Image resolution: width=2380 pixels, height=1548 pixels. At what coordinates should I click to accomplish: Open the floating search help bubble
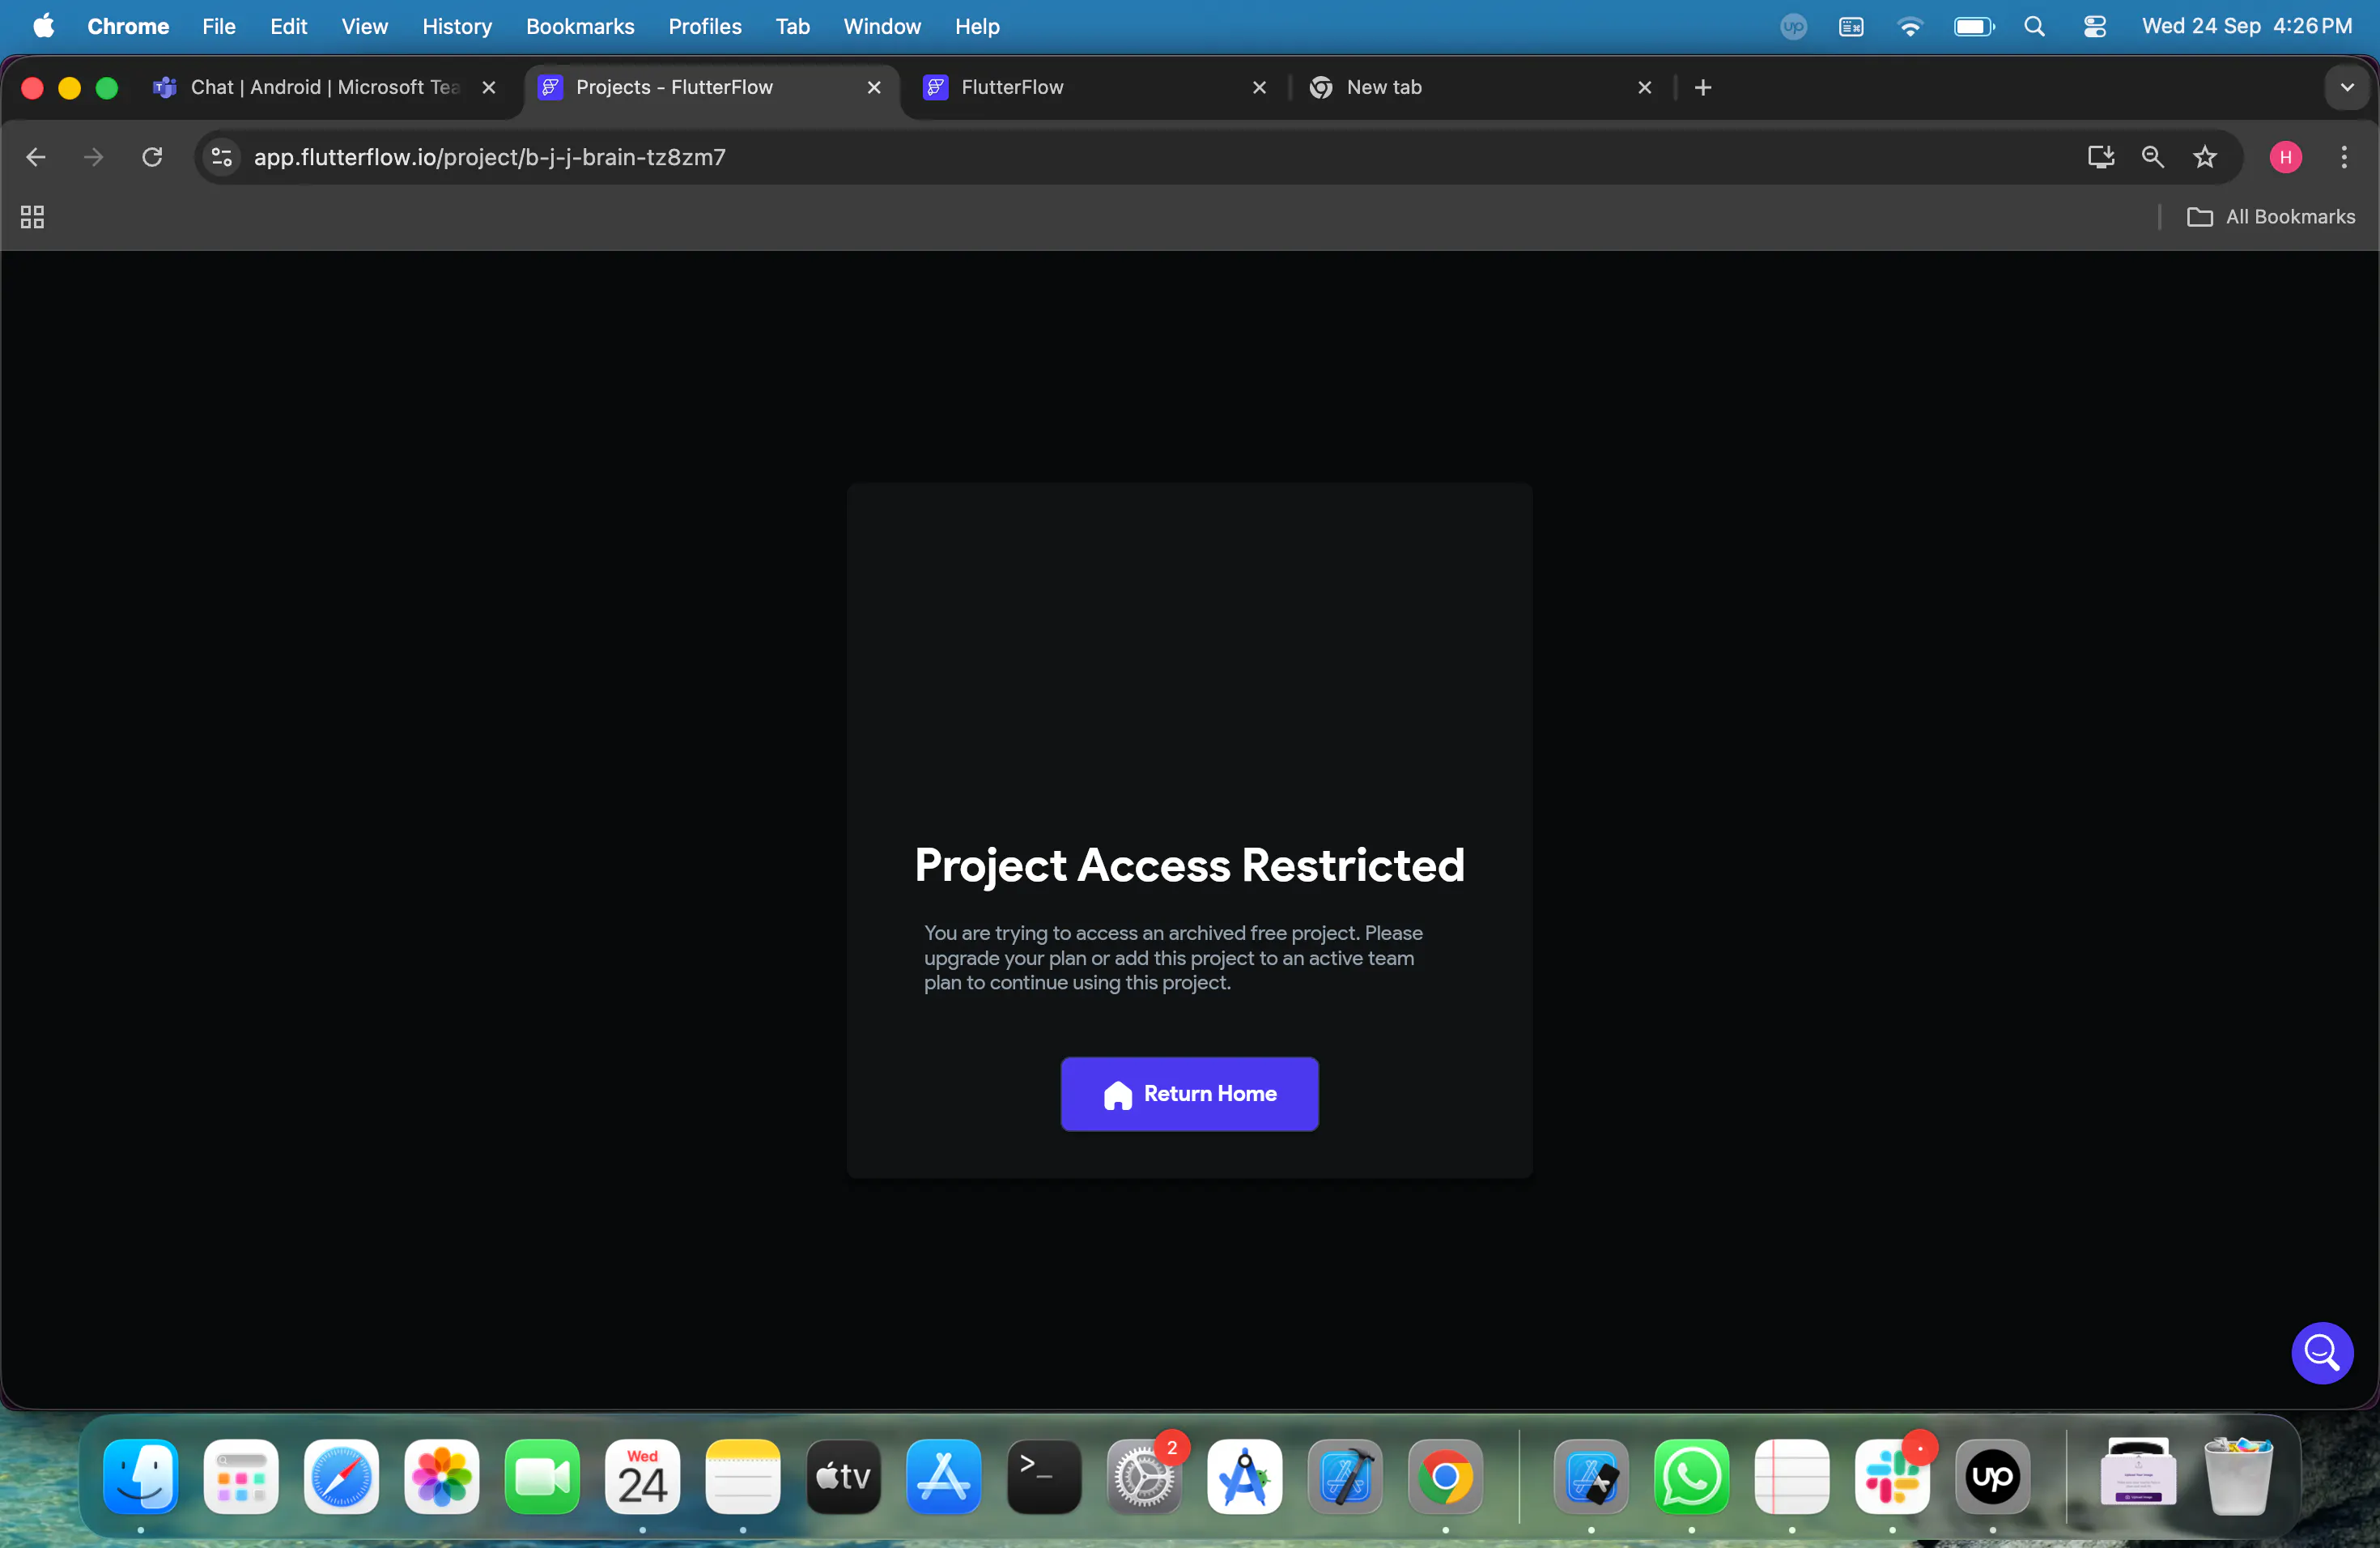point(2321,1353)
